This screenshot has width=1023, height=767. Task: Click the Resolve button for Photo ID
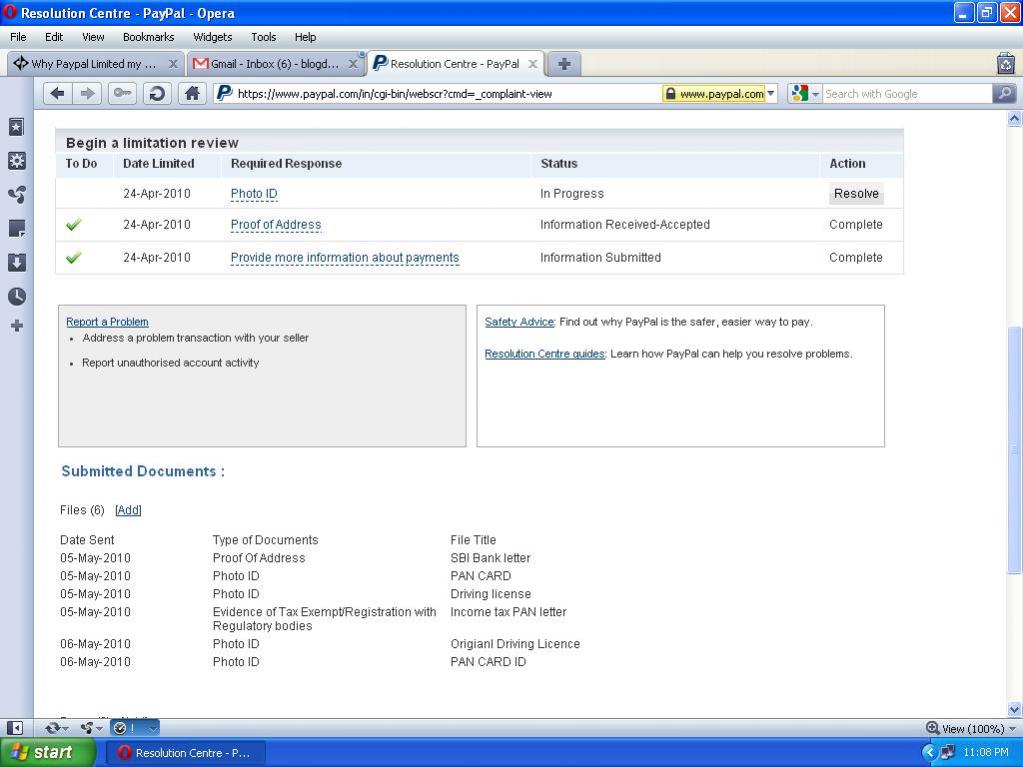(856, 194)
